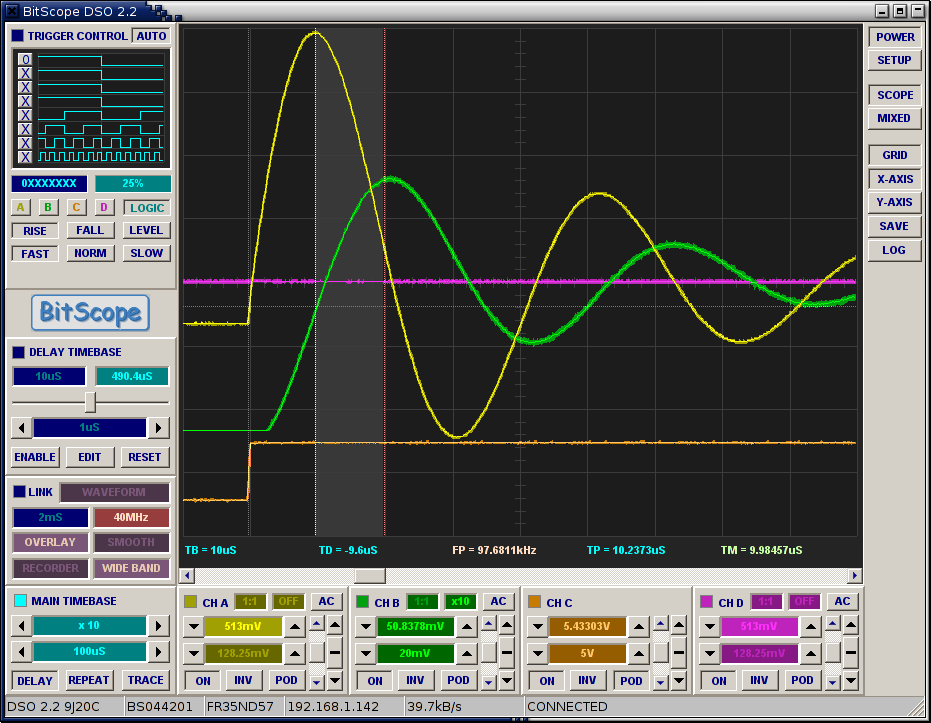Toggle the Delay Timebase indicator square
Image resolution: width=931 pixels, height=723 pixels.
(x=18, y=352)
